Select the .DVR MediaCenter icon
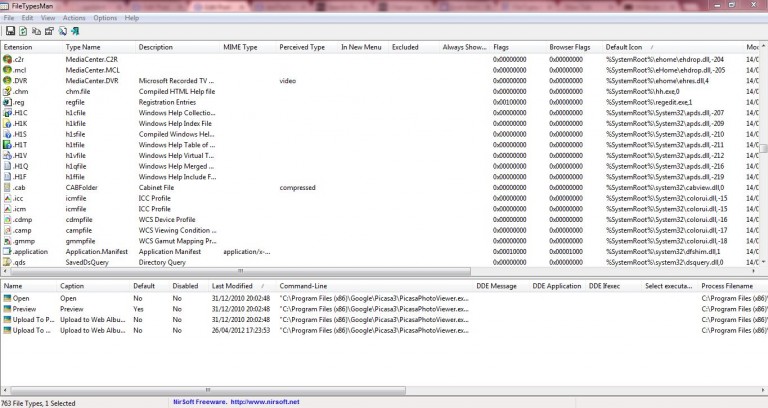Screen dimensions: 768x408 coord(8,80)
